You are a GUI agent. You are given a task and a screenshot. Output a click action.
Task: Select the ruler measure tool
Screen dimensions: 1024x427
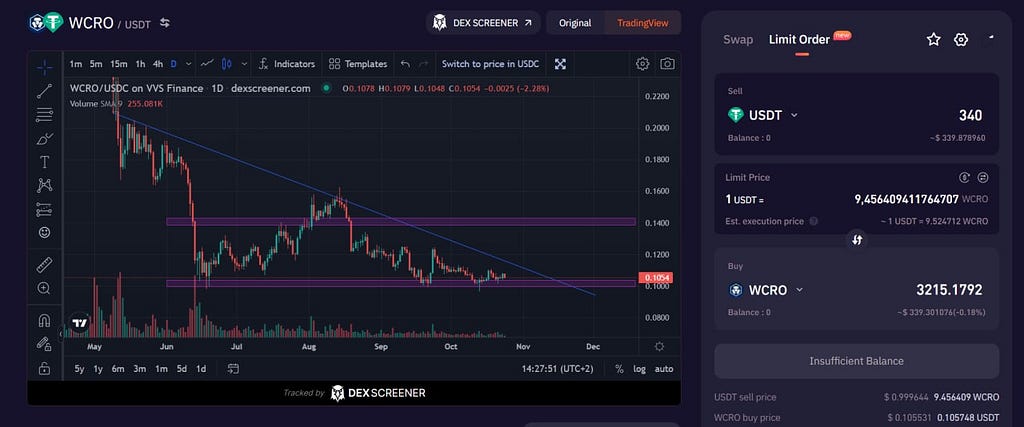[44, 264]
